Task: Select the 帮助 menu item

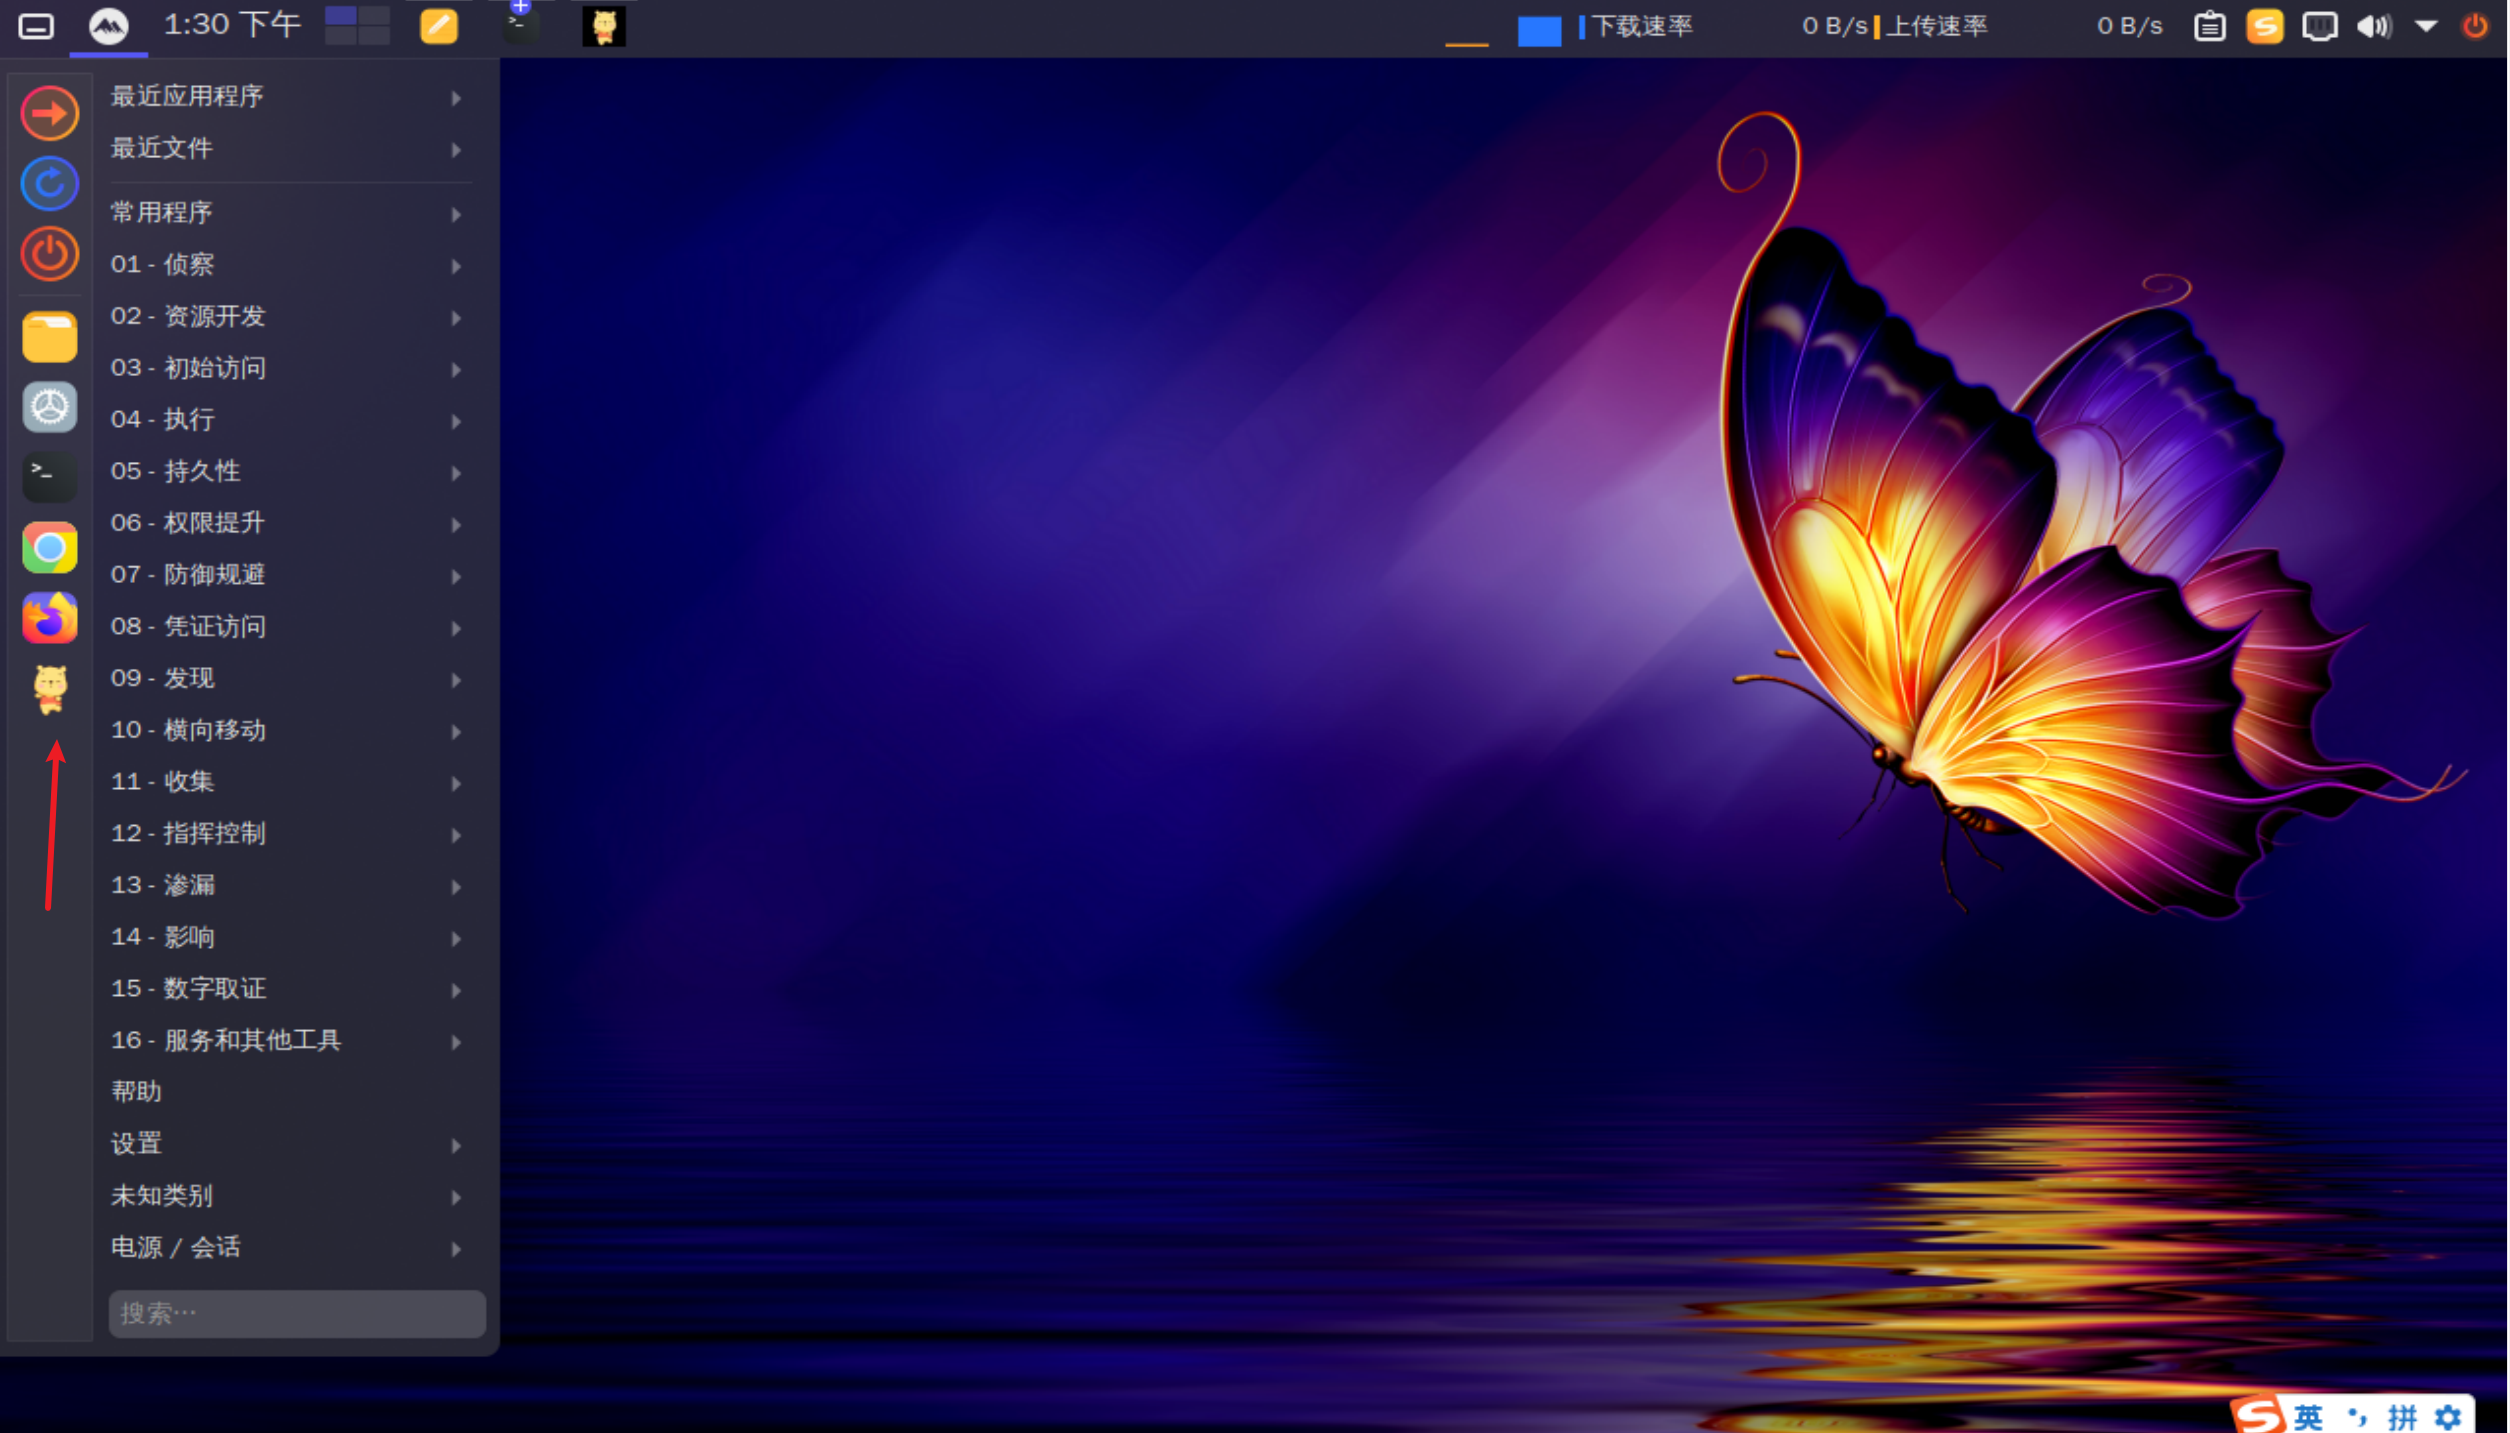Action: (x=137, y=1091)
